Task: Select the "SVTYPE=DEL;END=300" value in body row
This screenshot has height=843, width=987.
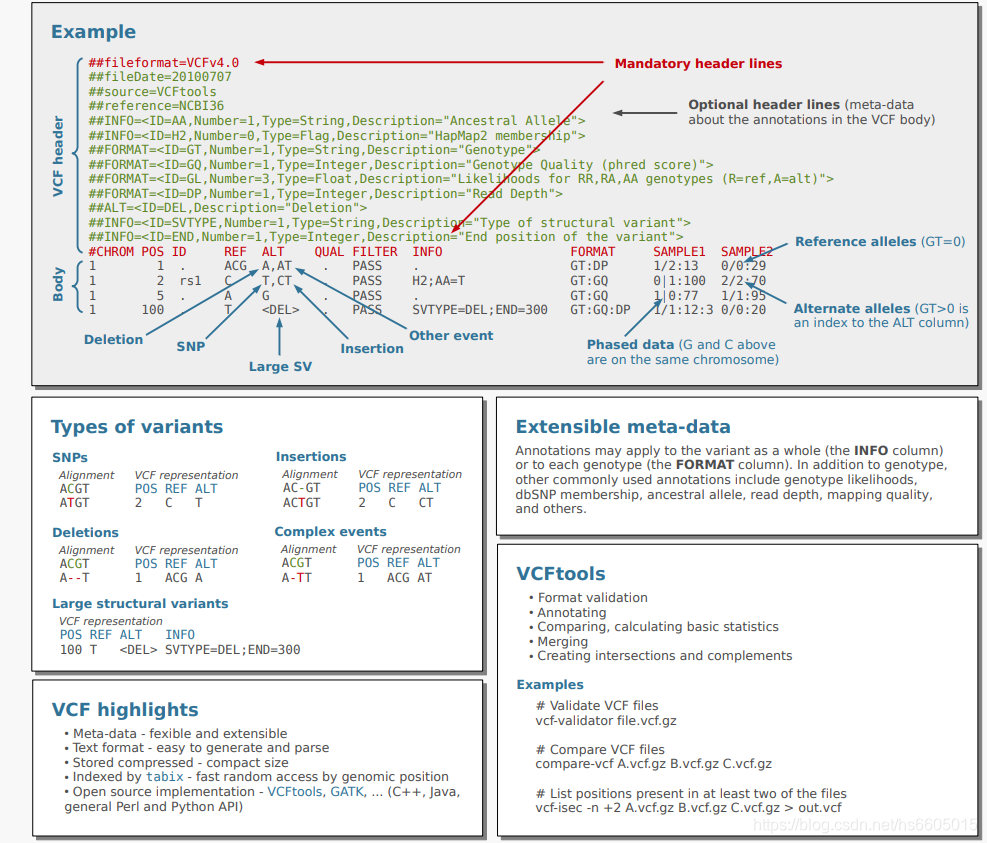Action: 480,310
